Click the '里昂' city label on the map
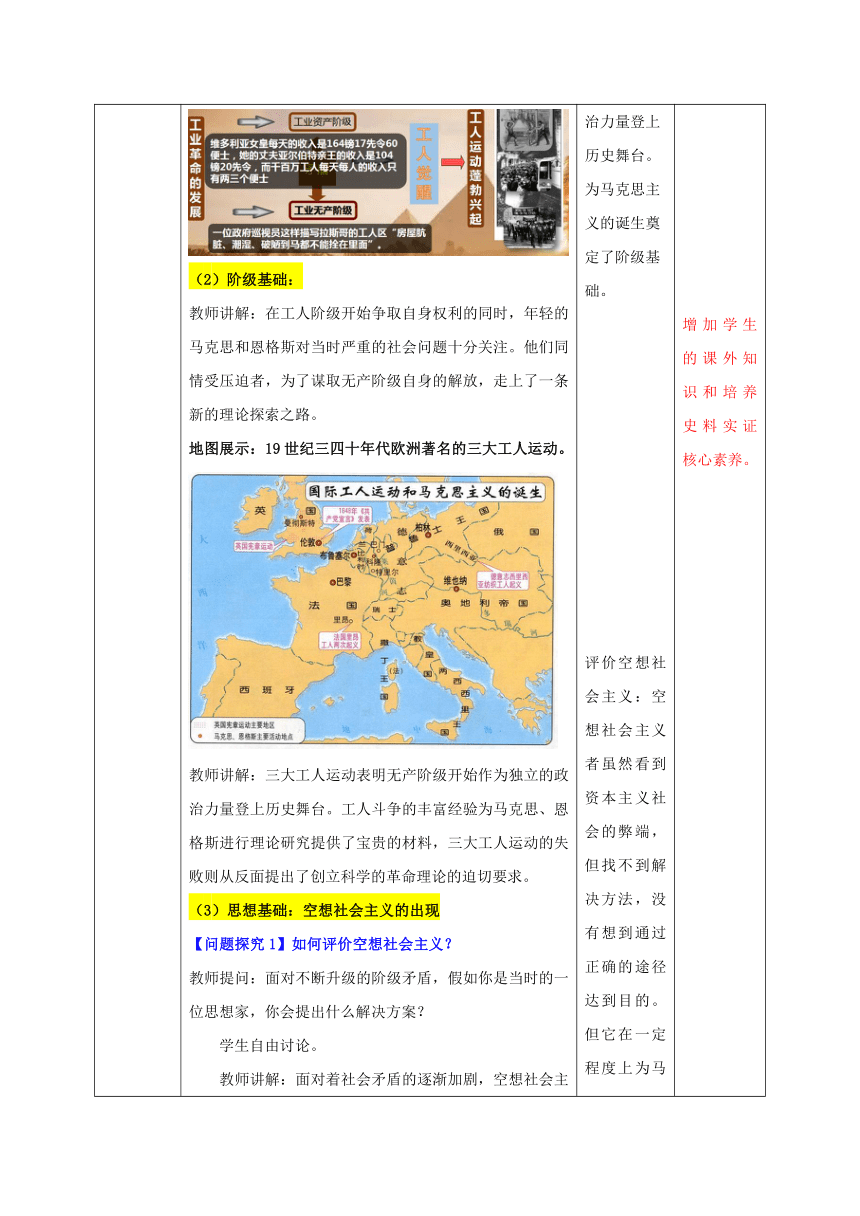This screenshot has height=1216, width=860. [x=342, y=620]
